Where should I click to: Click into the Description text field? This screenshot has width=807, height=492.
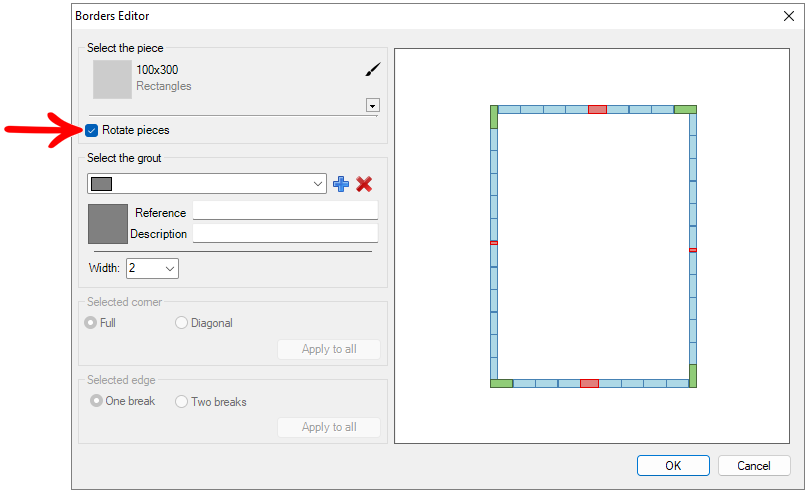(x=285, y=233)
